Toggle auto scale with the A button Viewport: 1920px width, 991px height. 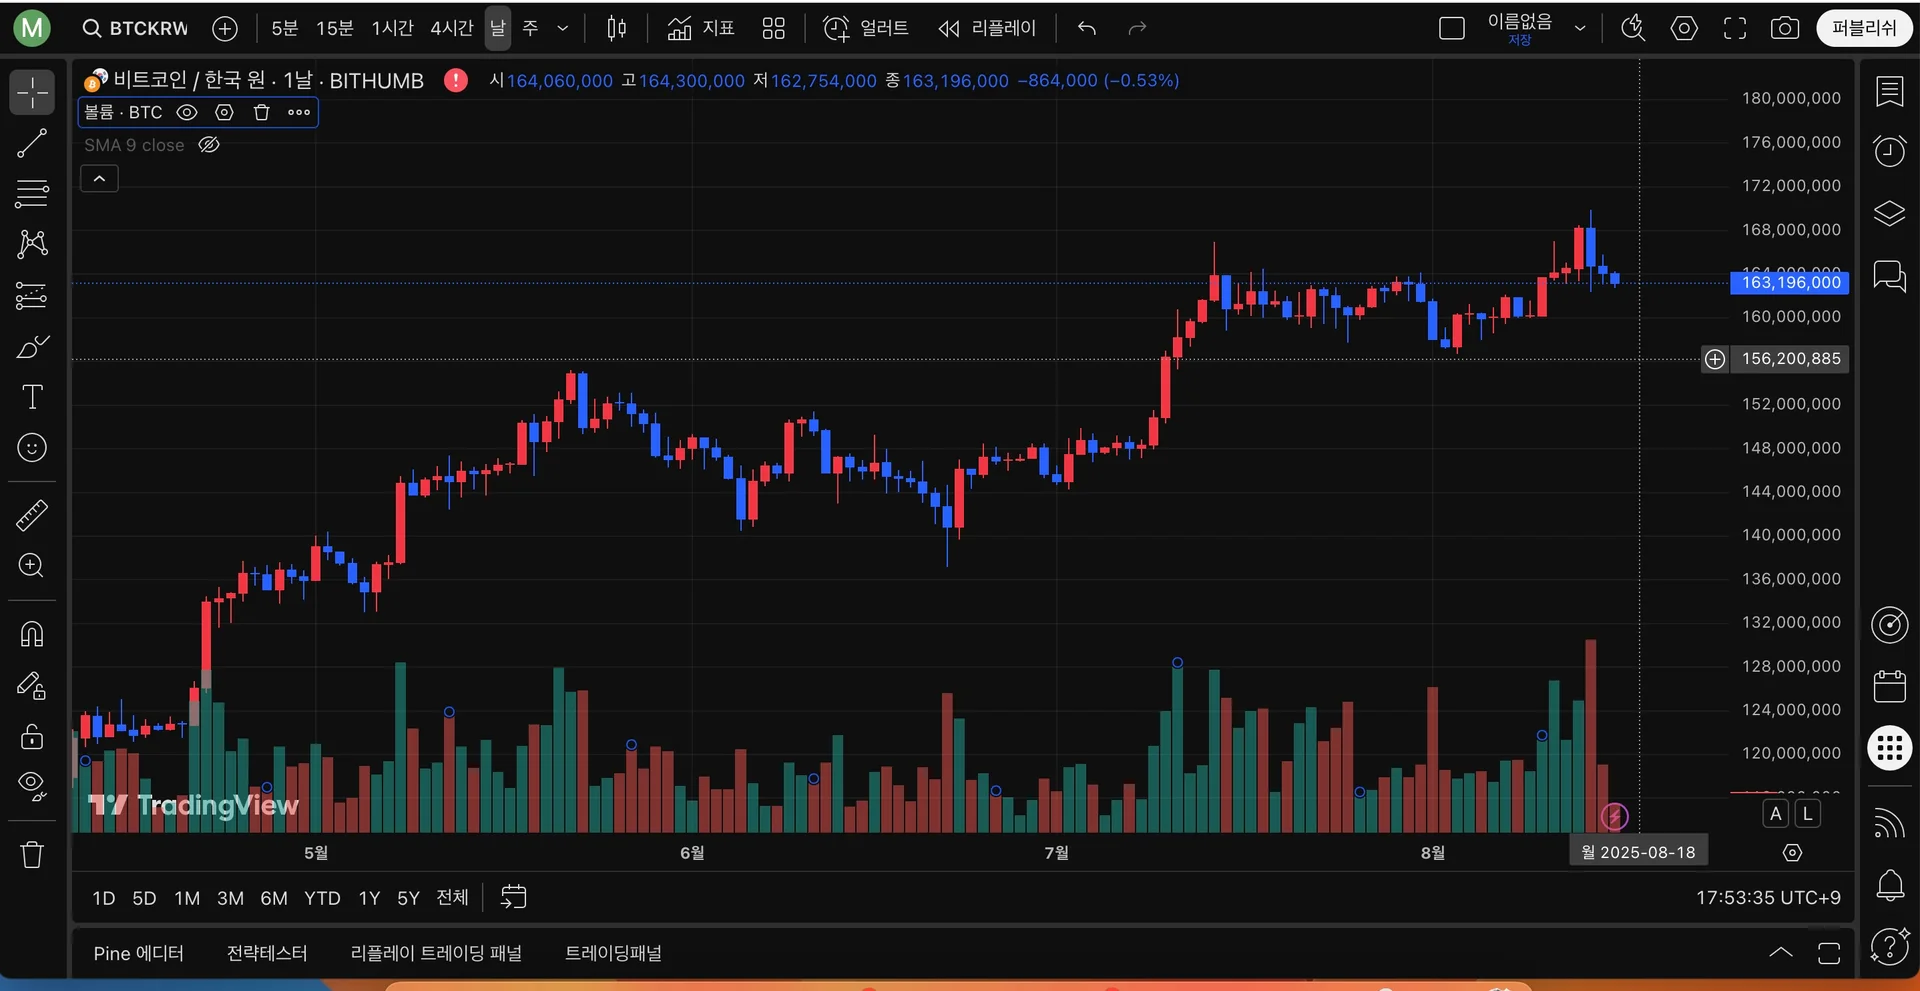1776,814
